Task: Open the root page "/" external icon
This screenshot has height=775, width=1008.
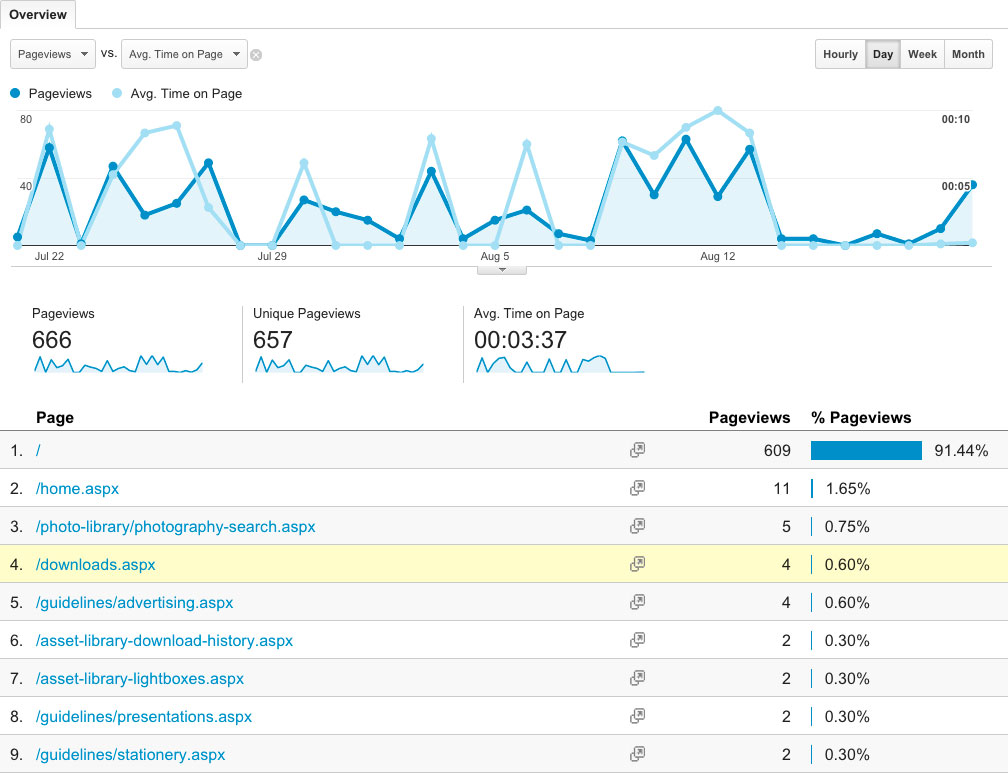Action: point(637,450)
